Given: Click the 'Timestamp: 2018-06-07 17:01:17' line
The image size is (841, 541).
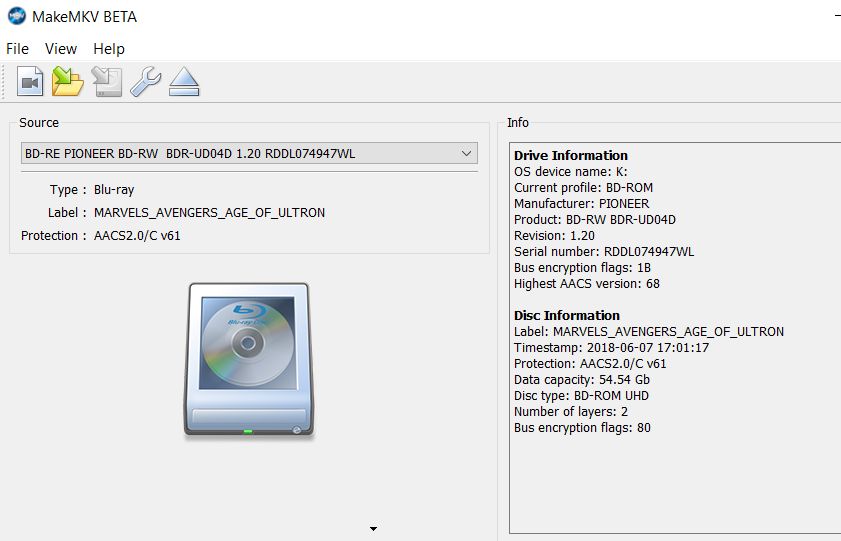Looking at the screenshot, I should (x=611, y=347).
